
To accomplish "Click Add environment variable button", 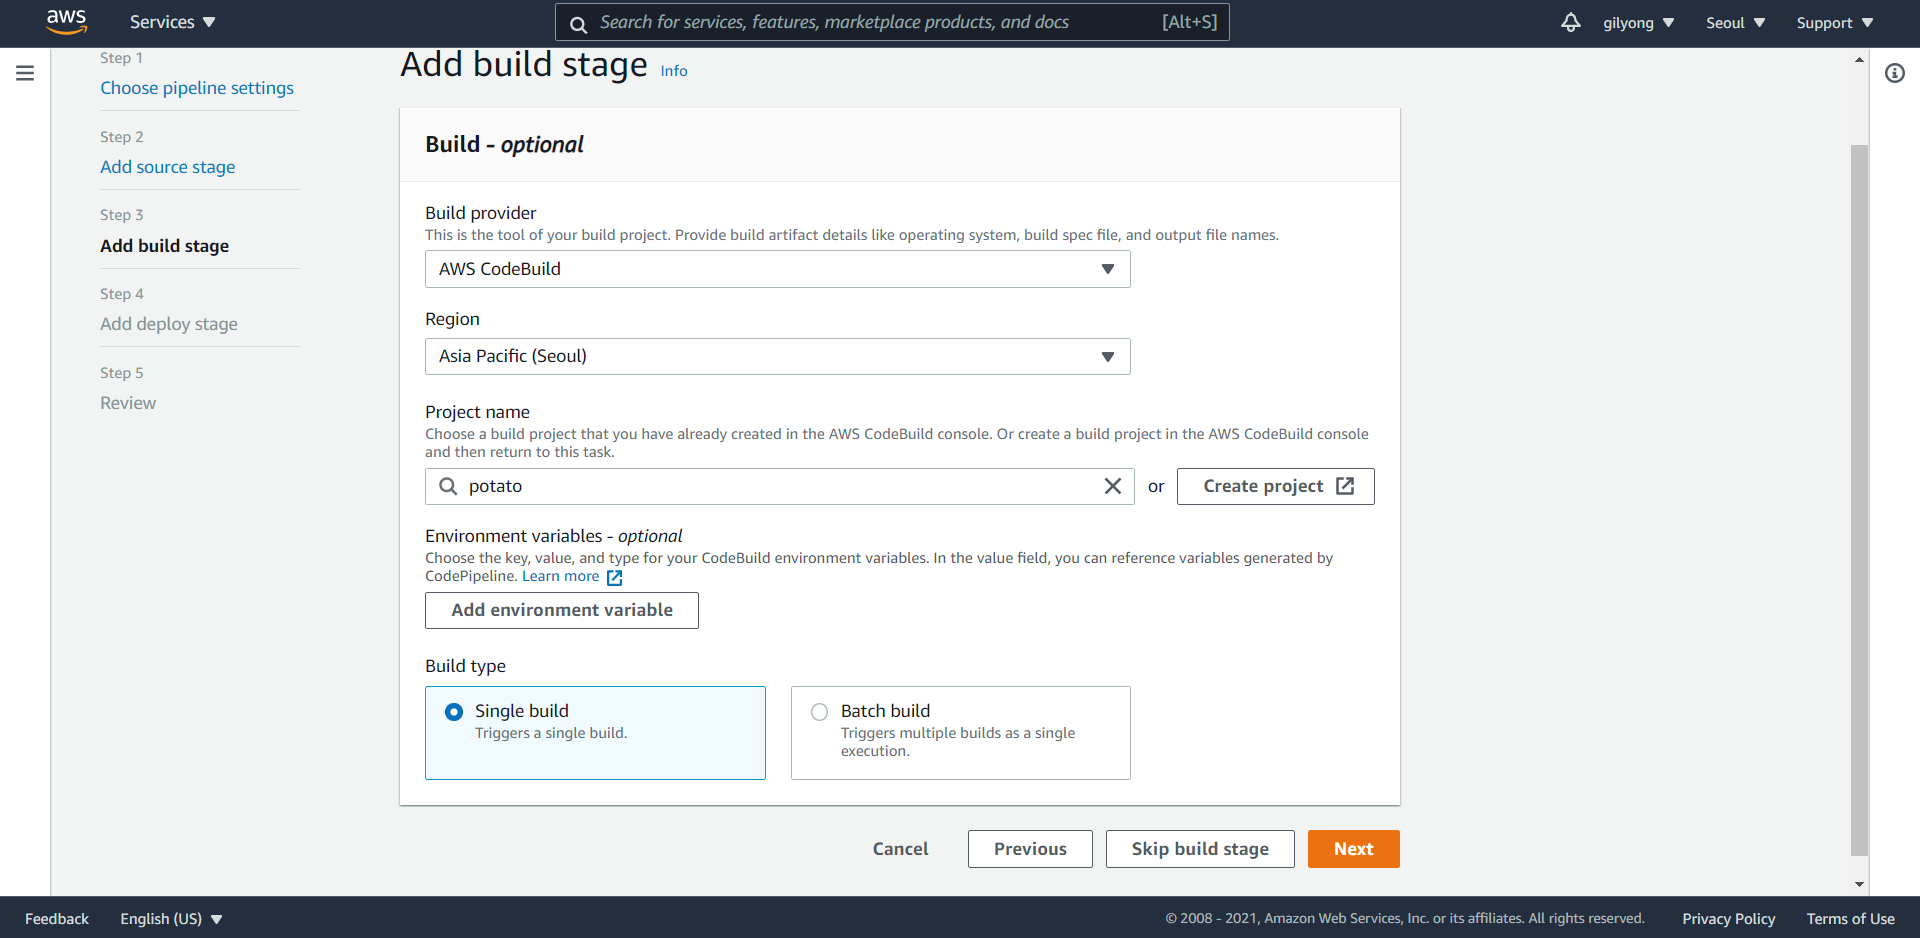I will [562, 610].
